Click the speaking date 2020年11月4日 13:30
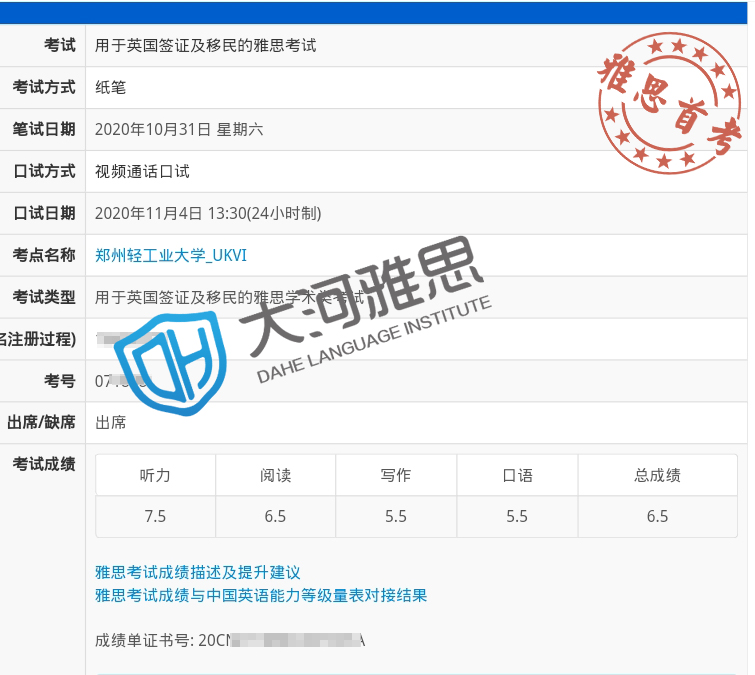755x675 pixels. pyautogui.click(x=208, y=213)
